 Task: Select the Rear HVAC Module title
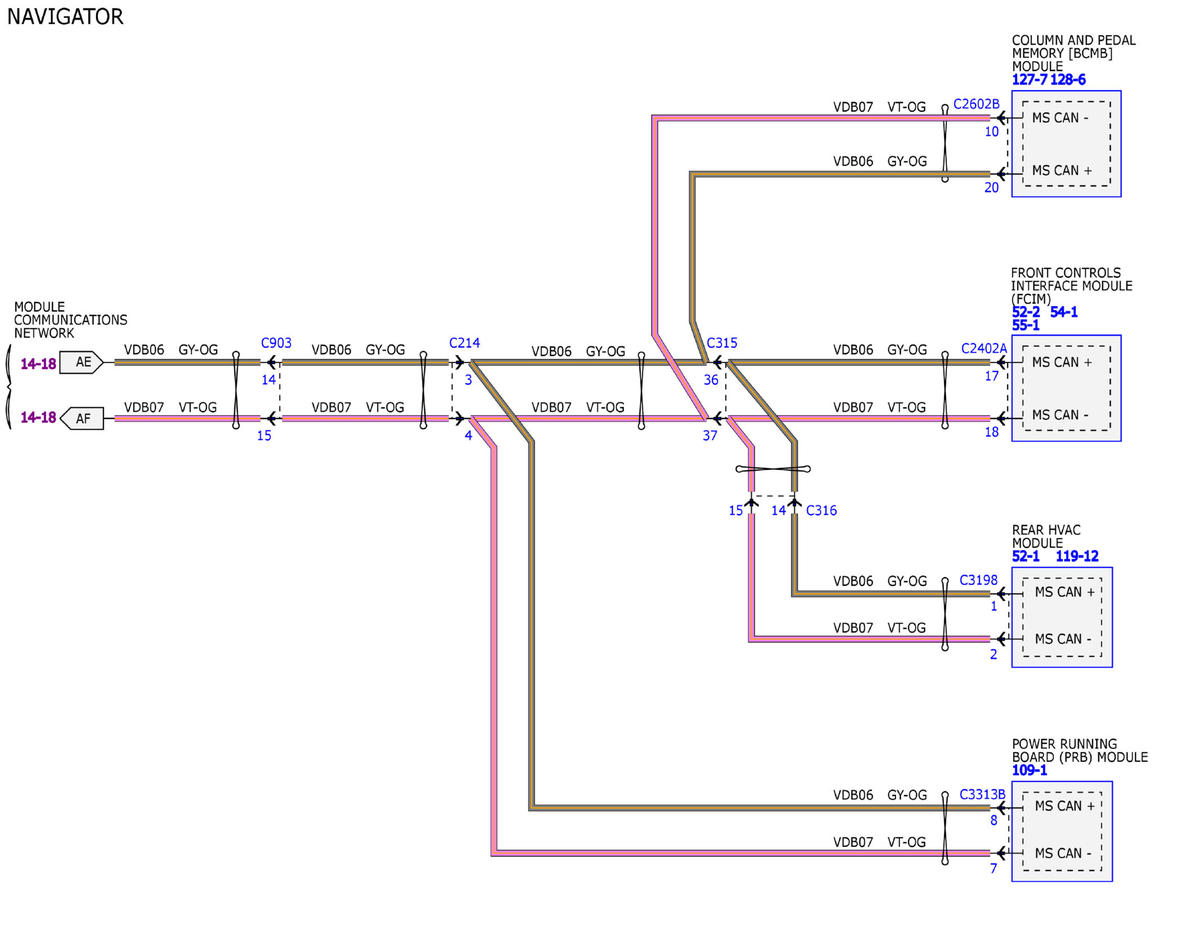pyautogui.click(x=1046, y=537)
